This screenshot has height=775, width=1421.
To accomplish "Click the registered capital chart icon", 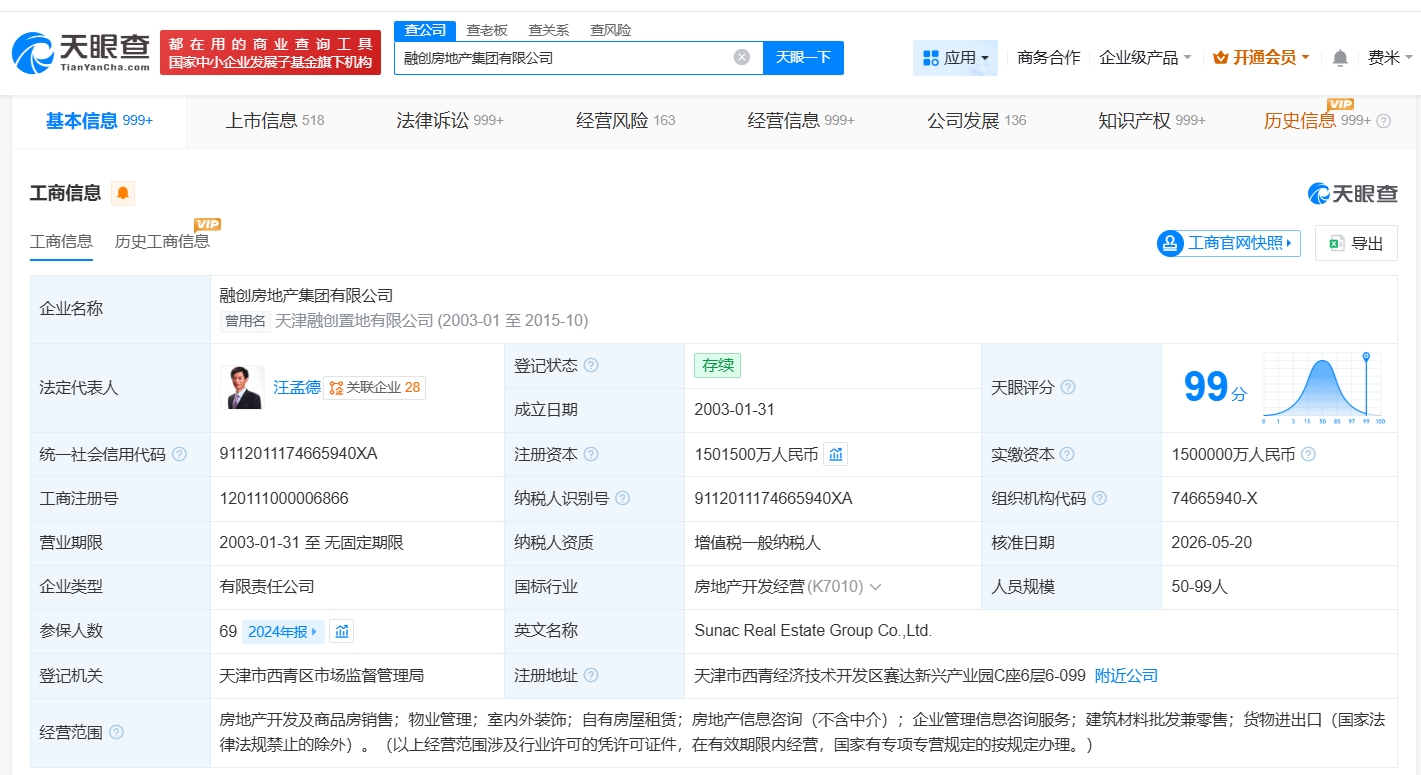I will (x=836, y=454).
